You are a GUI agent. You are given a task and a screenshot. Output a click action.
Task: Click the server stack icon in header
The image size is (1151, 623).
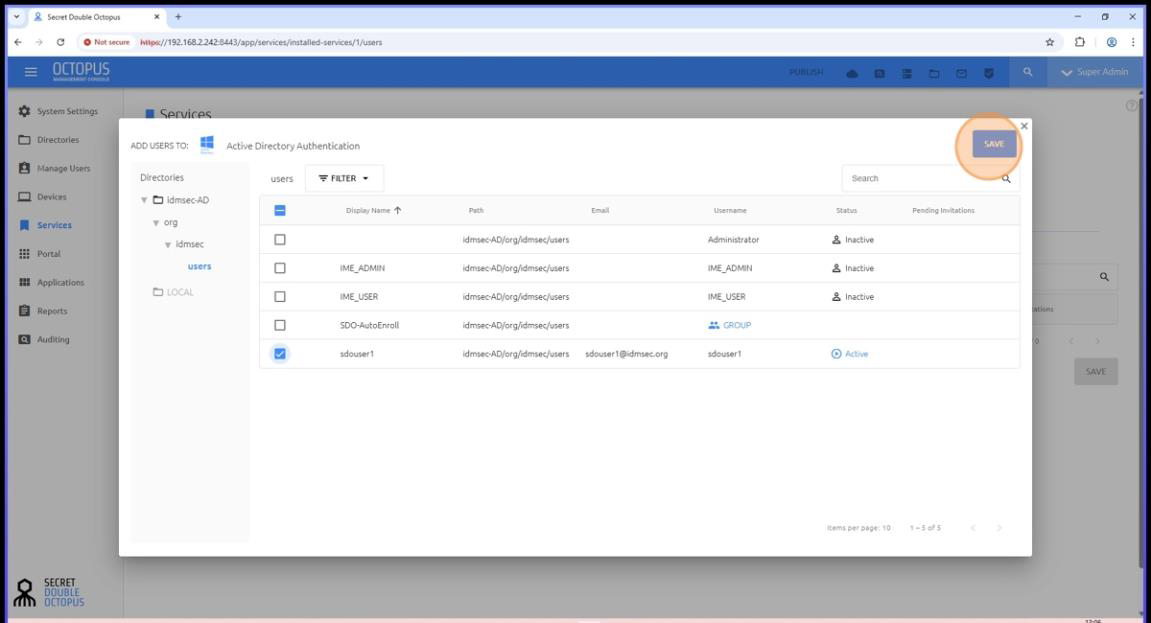tap(907, 73)
